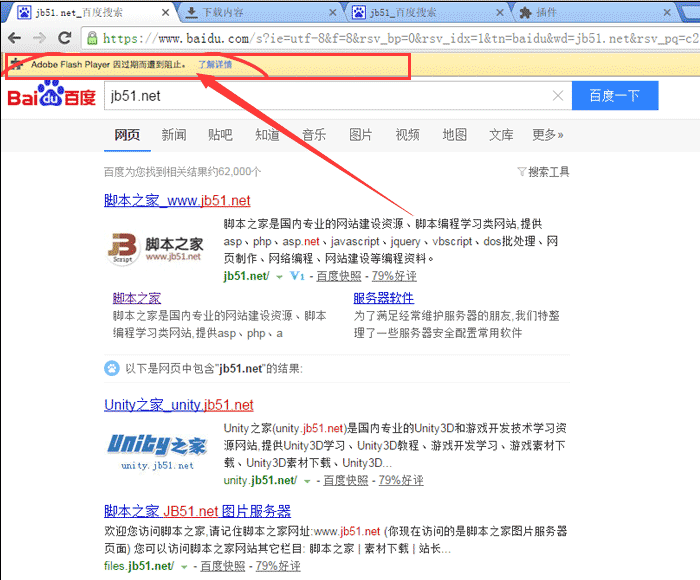Open 百度快照 for jb51.net/ result
Screen dimensions: 700x580
[339, 276]
